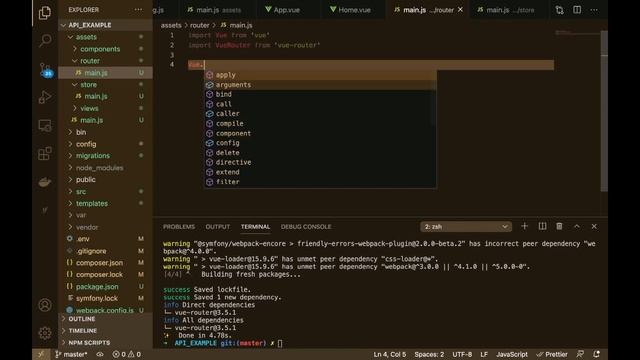
Task: Switch to the DEBUG CONSOLE tab
Action: tap(306, 227)
